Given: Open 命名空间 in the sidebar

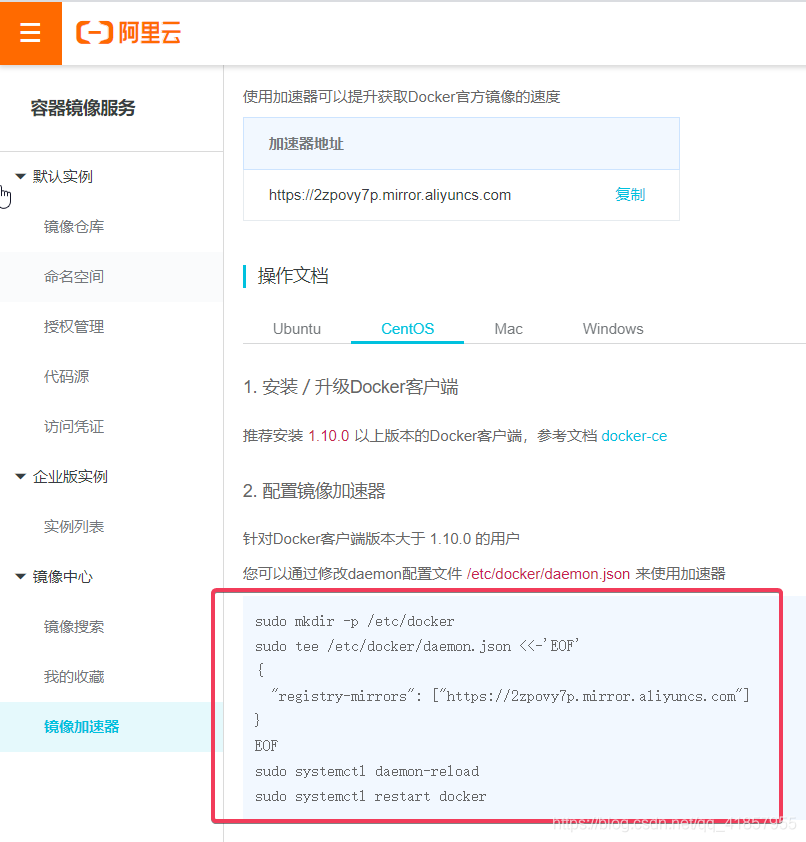Looking at the screenshot, I should click(x=74, y=277).
